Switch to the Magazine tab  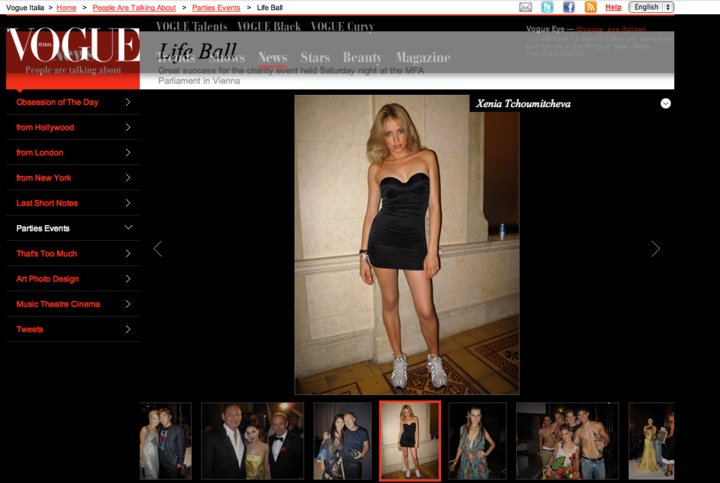pos(423,58)
